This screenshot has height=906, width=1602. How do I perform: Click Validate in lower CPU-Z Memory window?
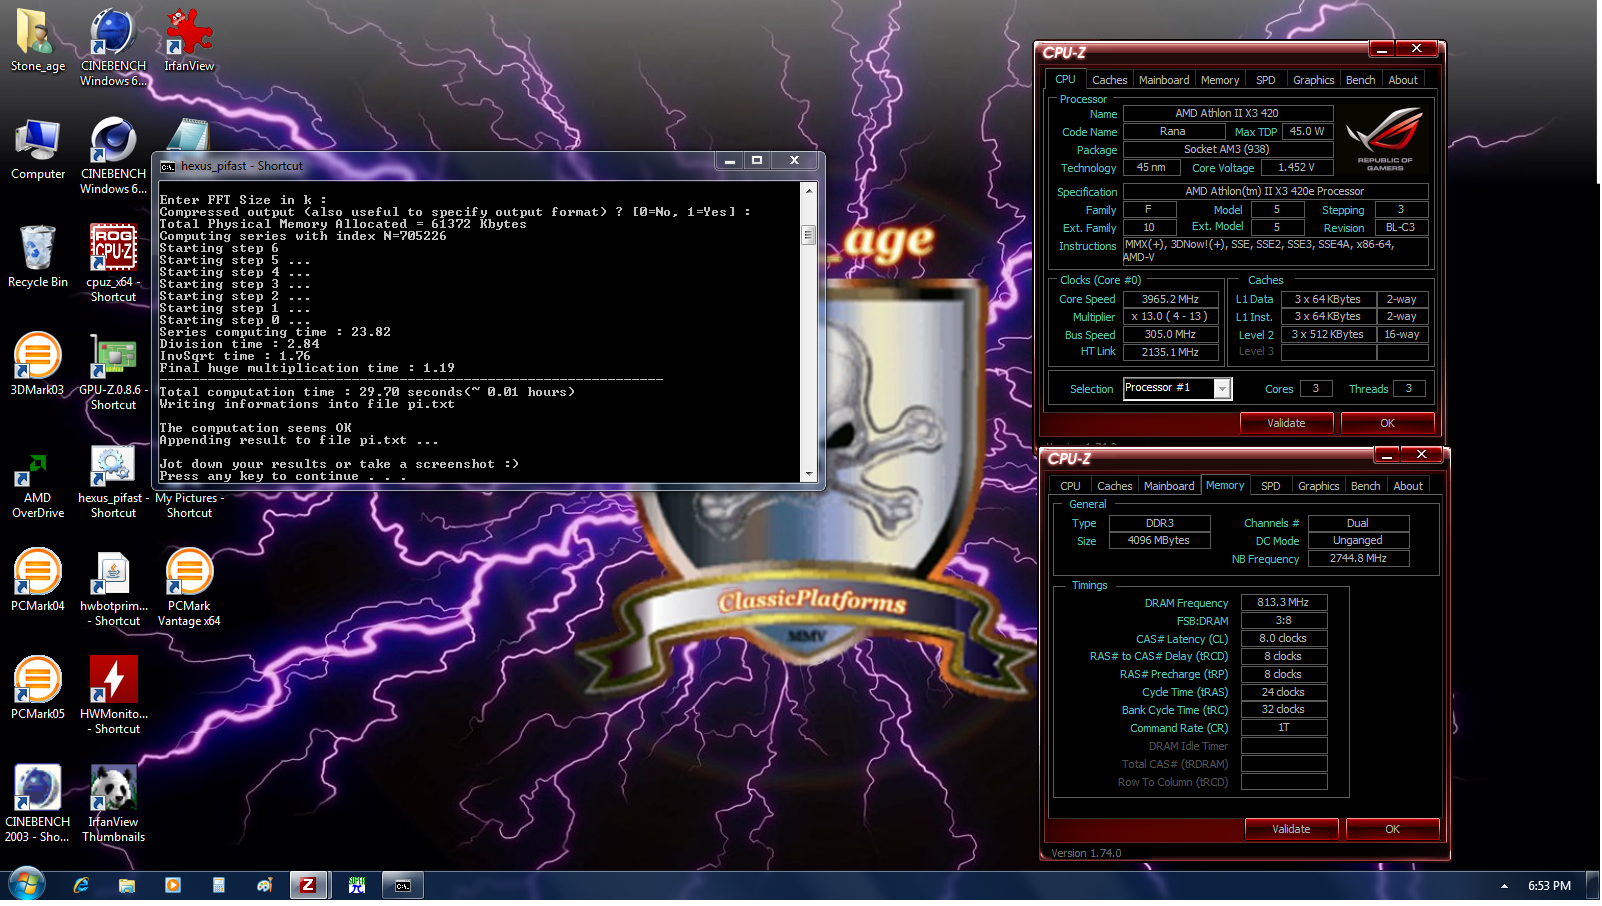click(1291, 829)
